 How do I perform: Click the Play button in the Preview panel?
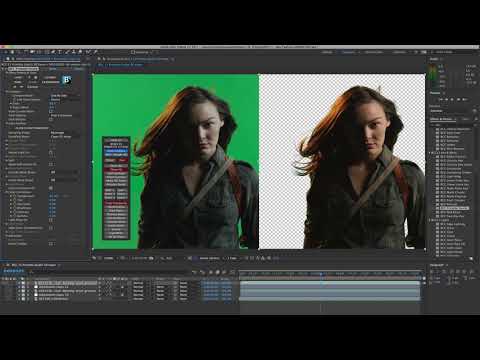452,99
